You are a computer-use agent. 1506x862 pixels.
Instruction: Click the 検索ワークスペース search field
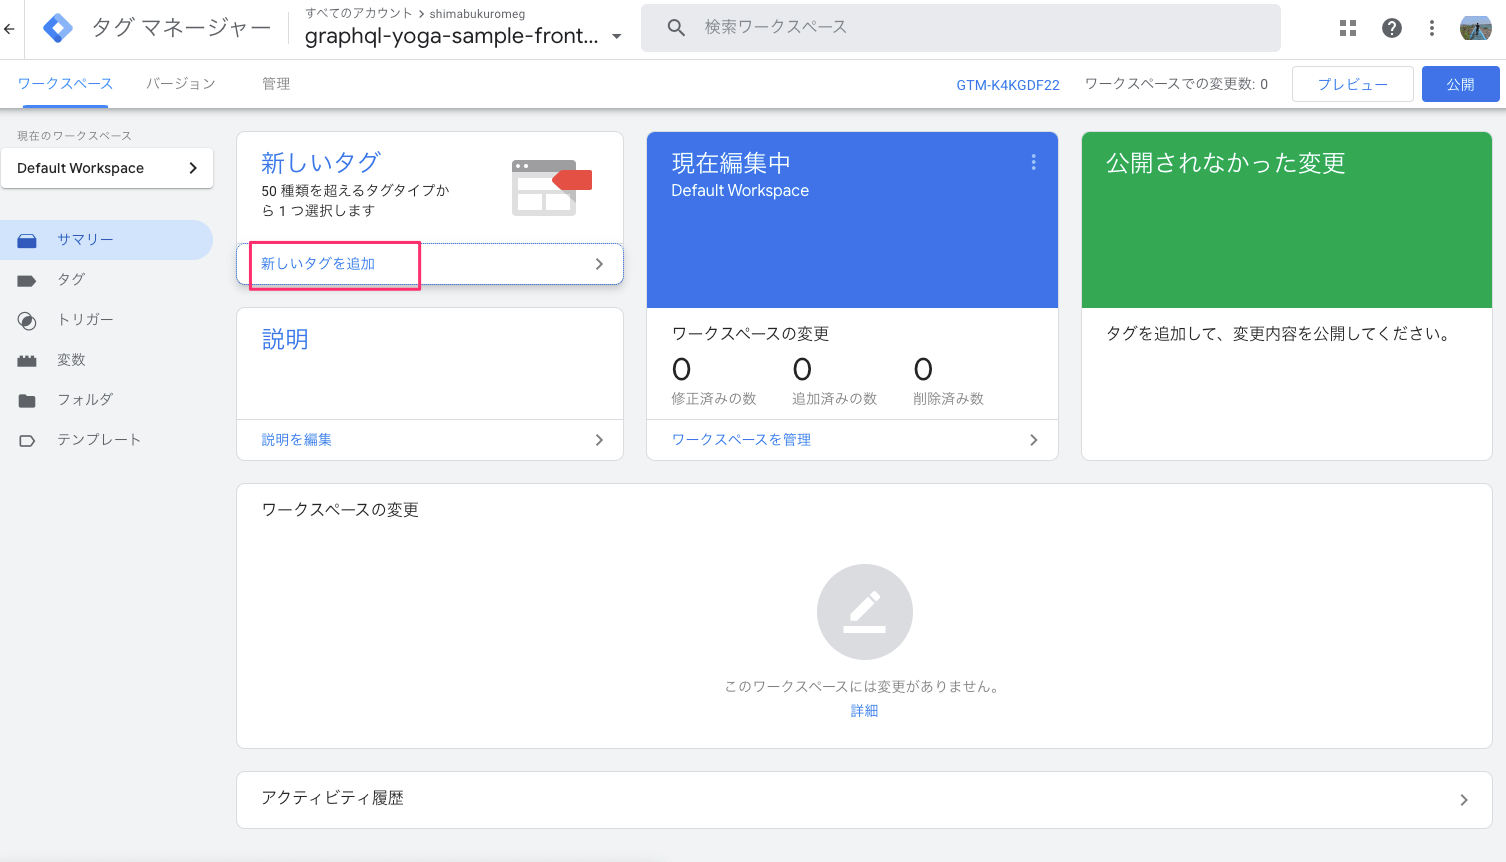tap(960, 27)
